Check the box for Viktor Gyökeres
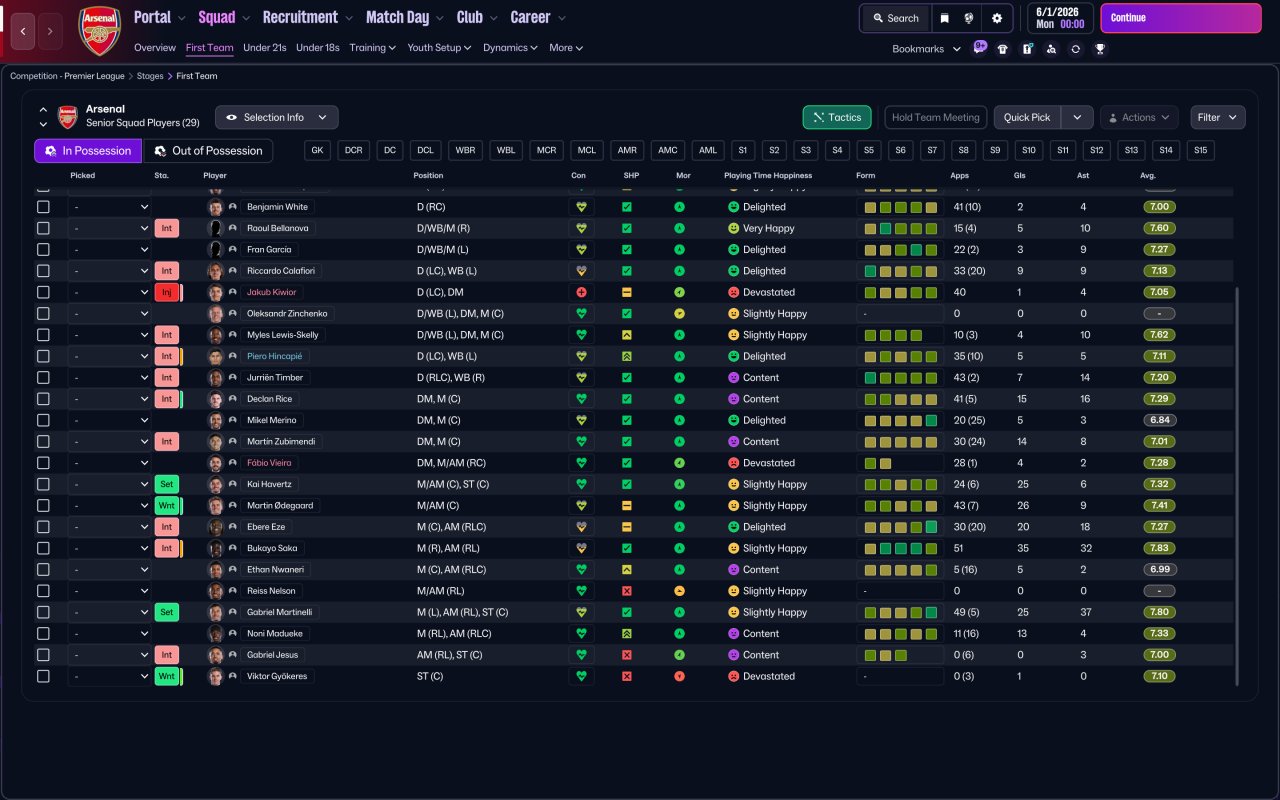Viewport: 1280px width, 800px height. click(43, 676)
